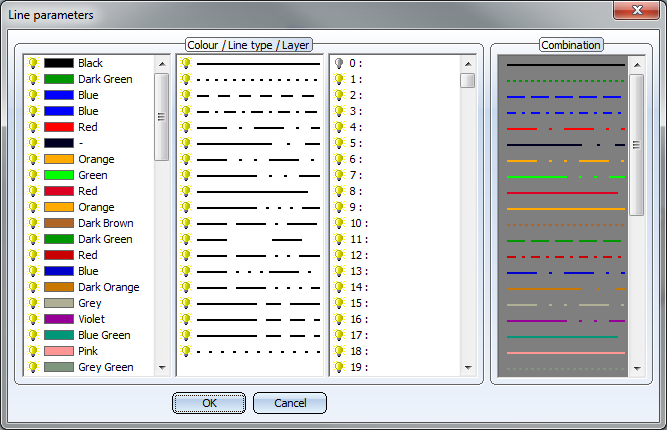Toggle the Grey Green lightbulb icon
The width and height of the screenshot is (667, 430).
click(33, 367)
